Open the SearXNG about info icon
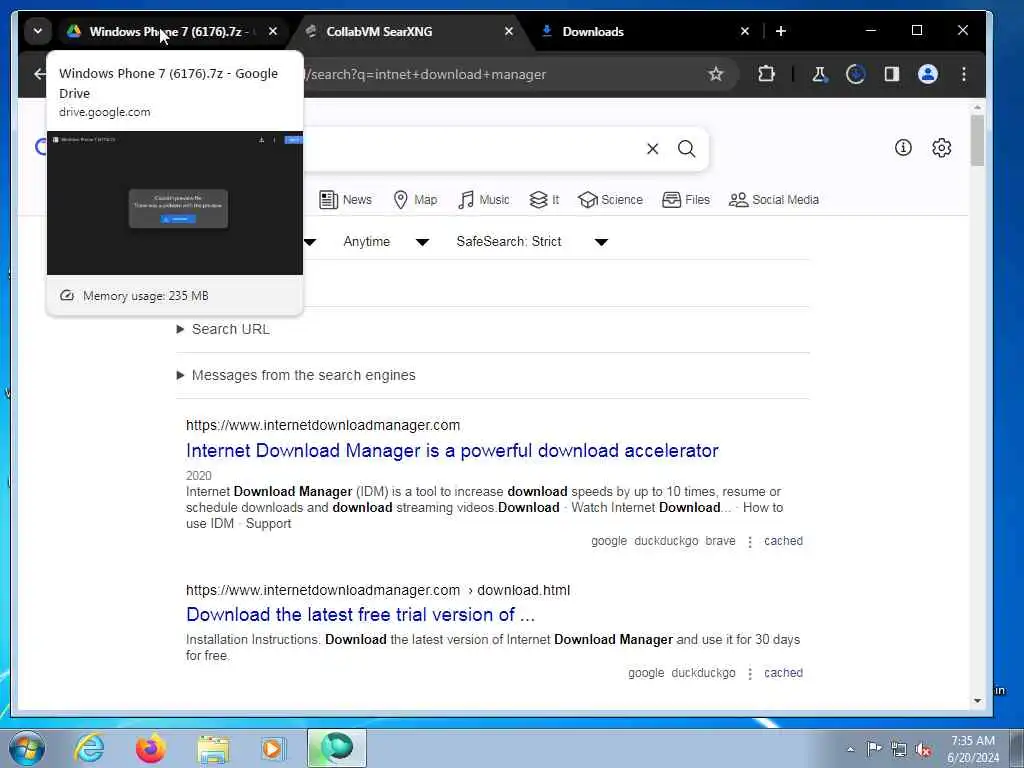 tap(903, 148)
